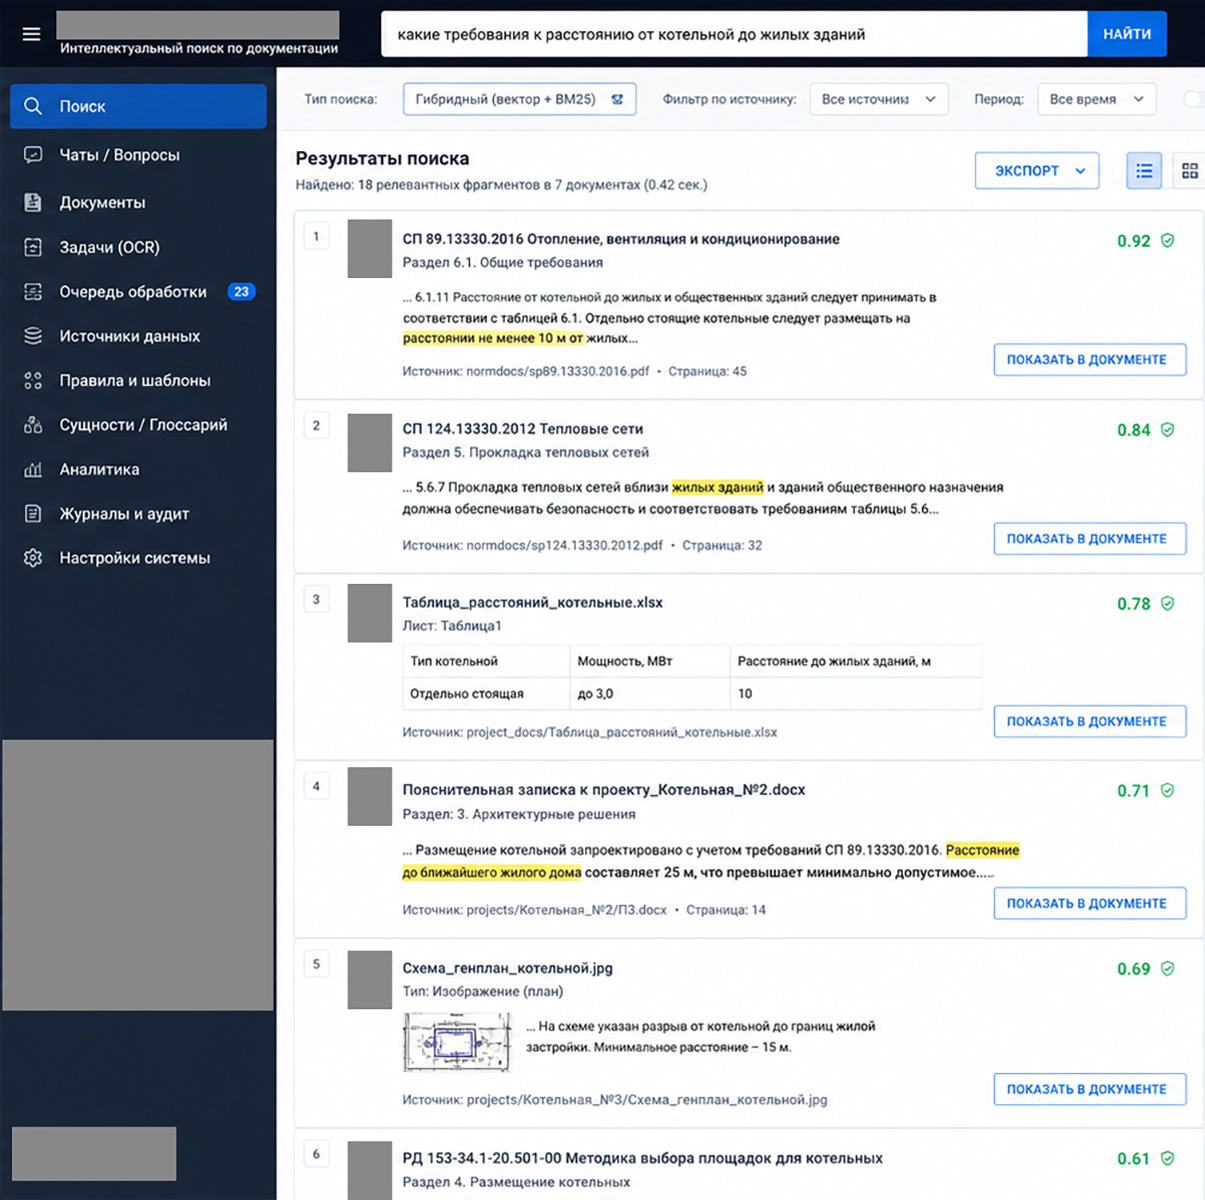Click the НАЙТИ search button
Viewport: 1205px width, 1200px height.
[1127, 34]
